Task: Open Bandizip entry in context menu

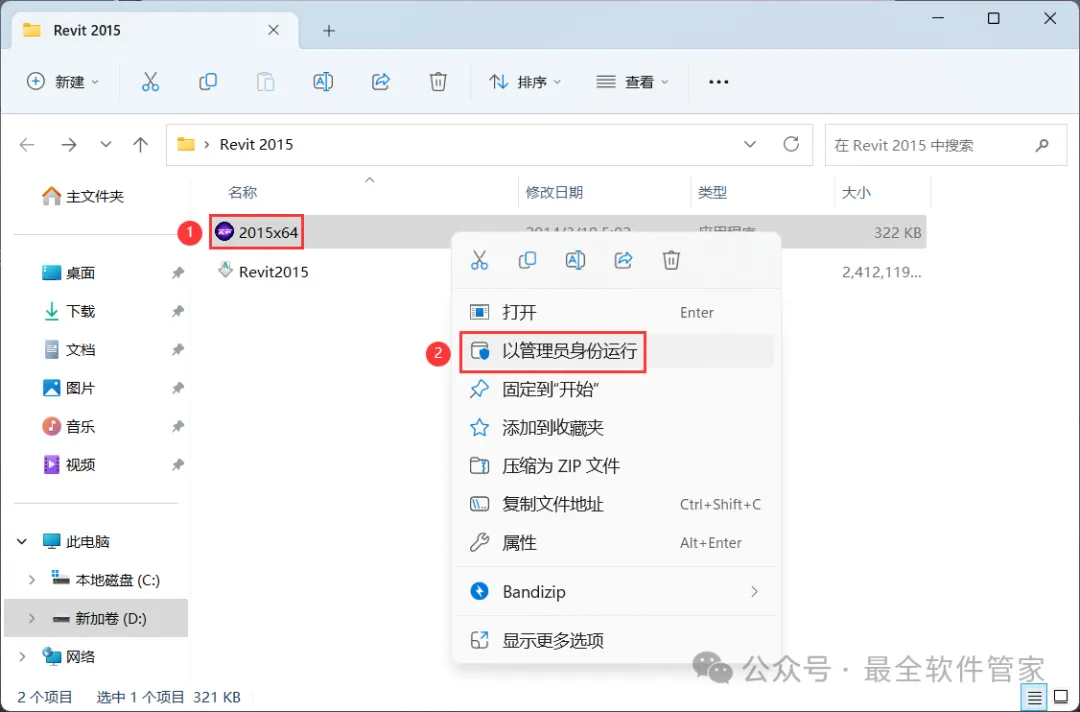Action: click(614, 591)
